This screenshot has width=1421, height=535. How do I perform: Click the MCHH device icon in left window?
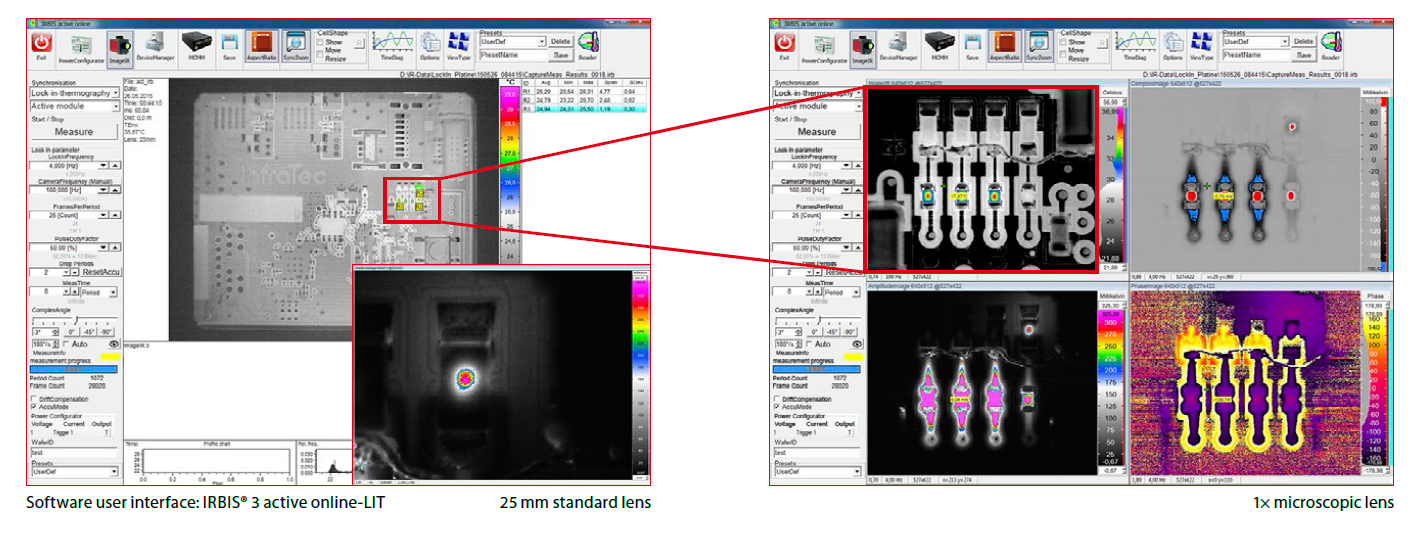pyautogui.click(x=195, y=46)
